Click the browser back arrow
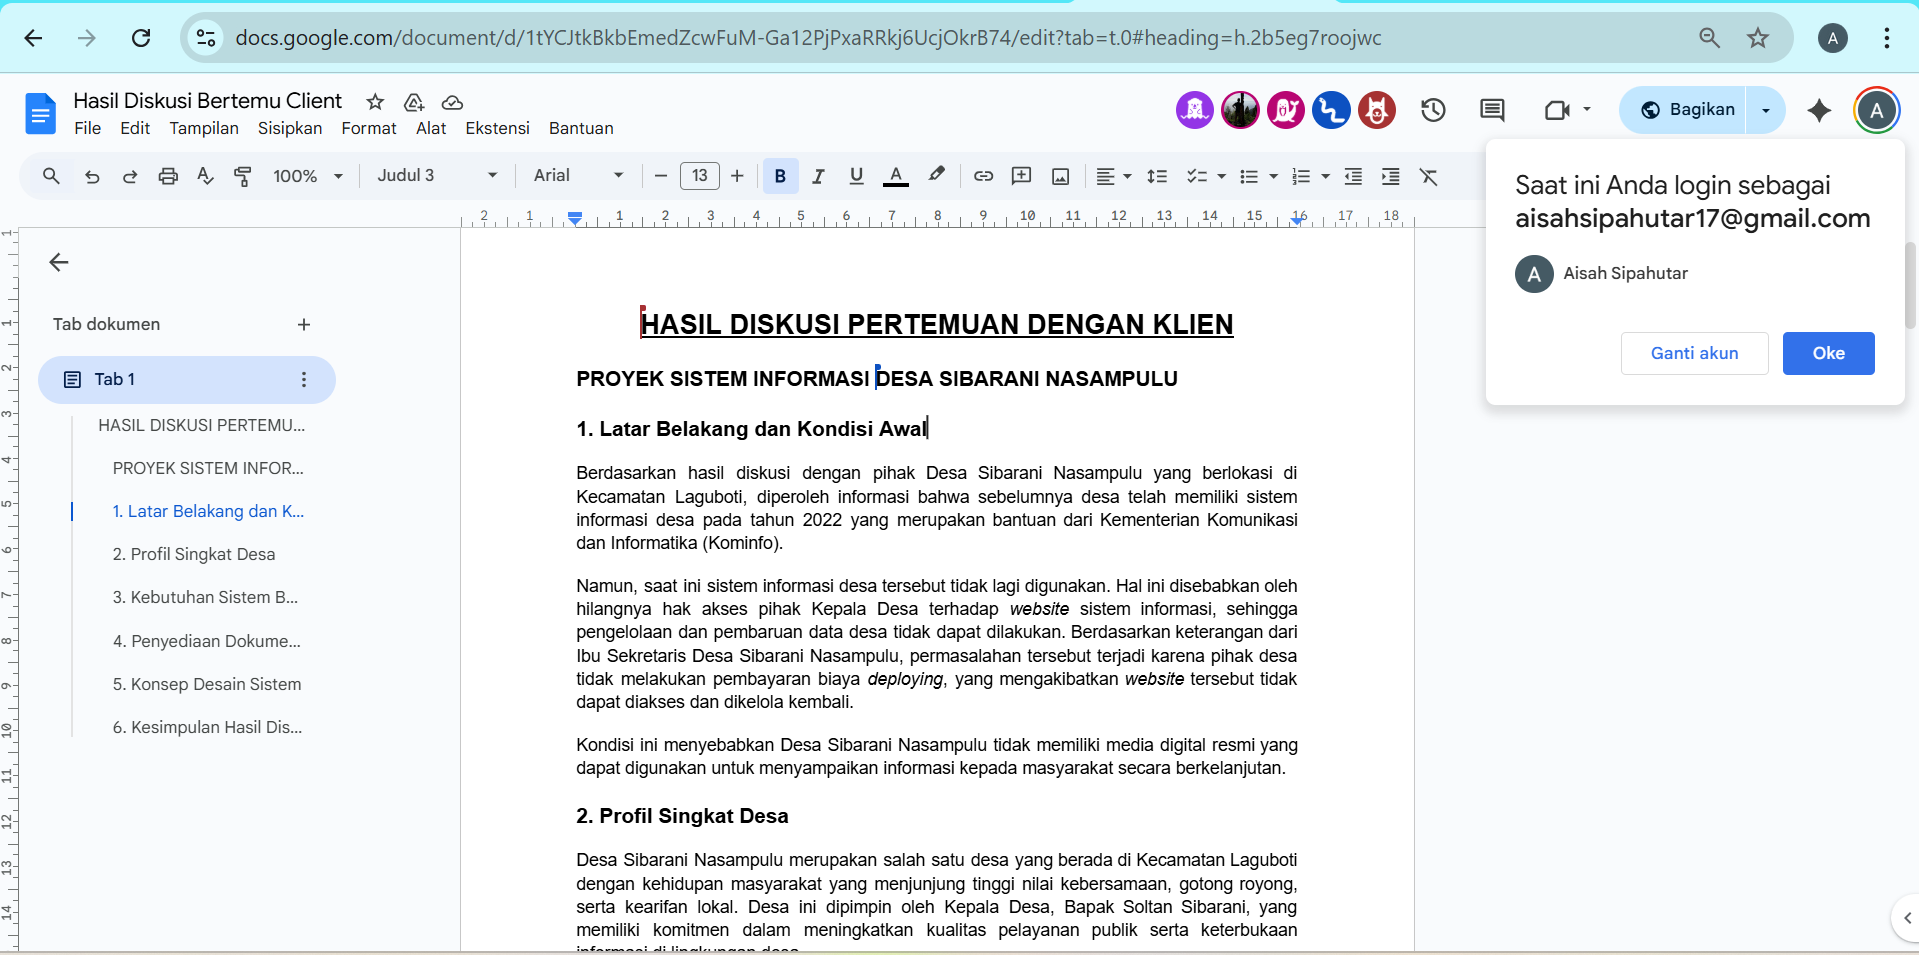The height and width of the screenshot is (955, 1919). pos(33,38)
